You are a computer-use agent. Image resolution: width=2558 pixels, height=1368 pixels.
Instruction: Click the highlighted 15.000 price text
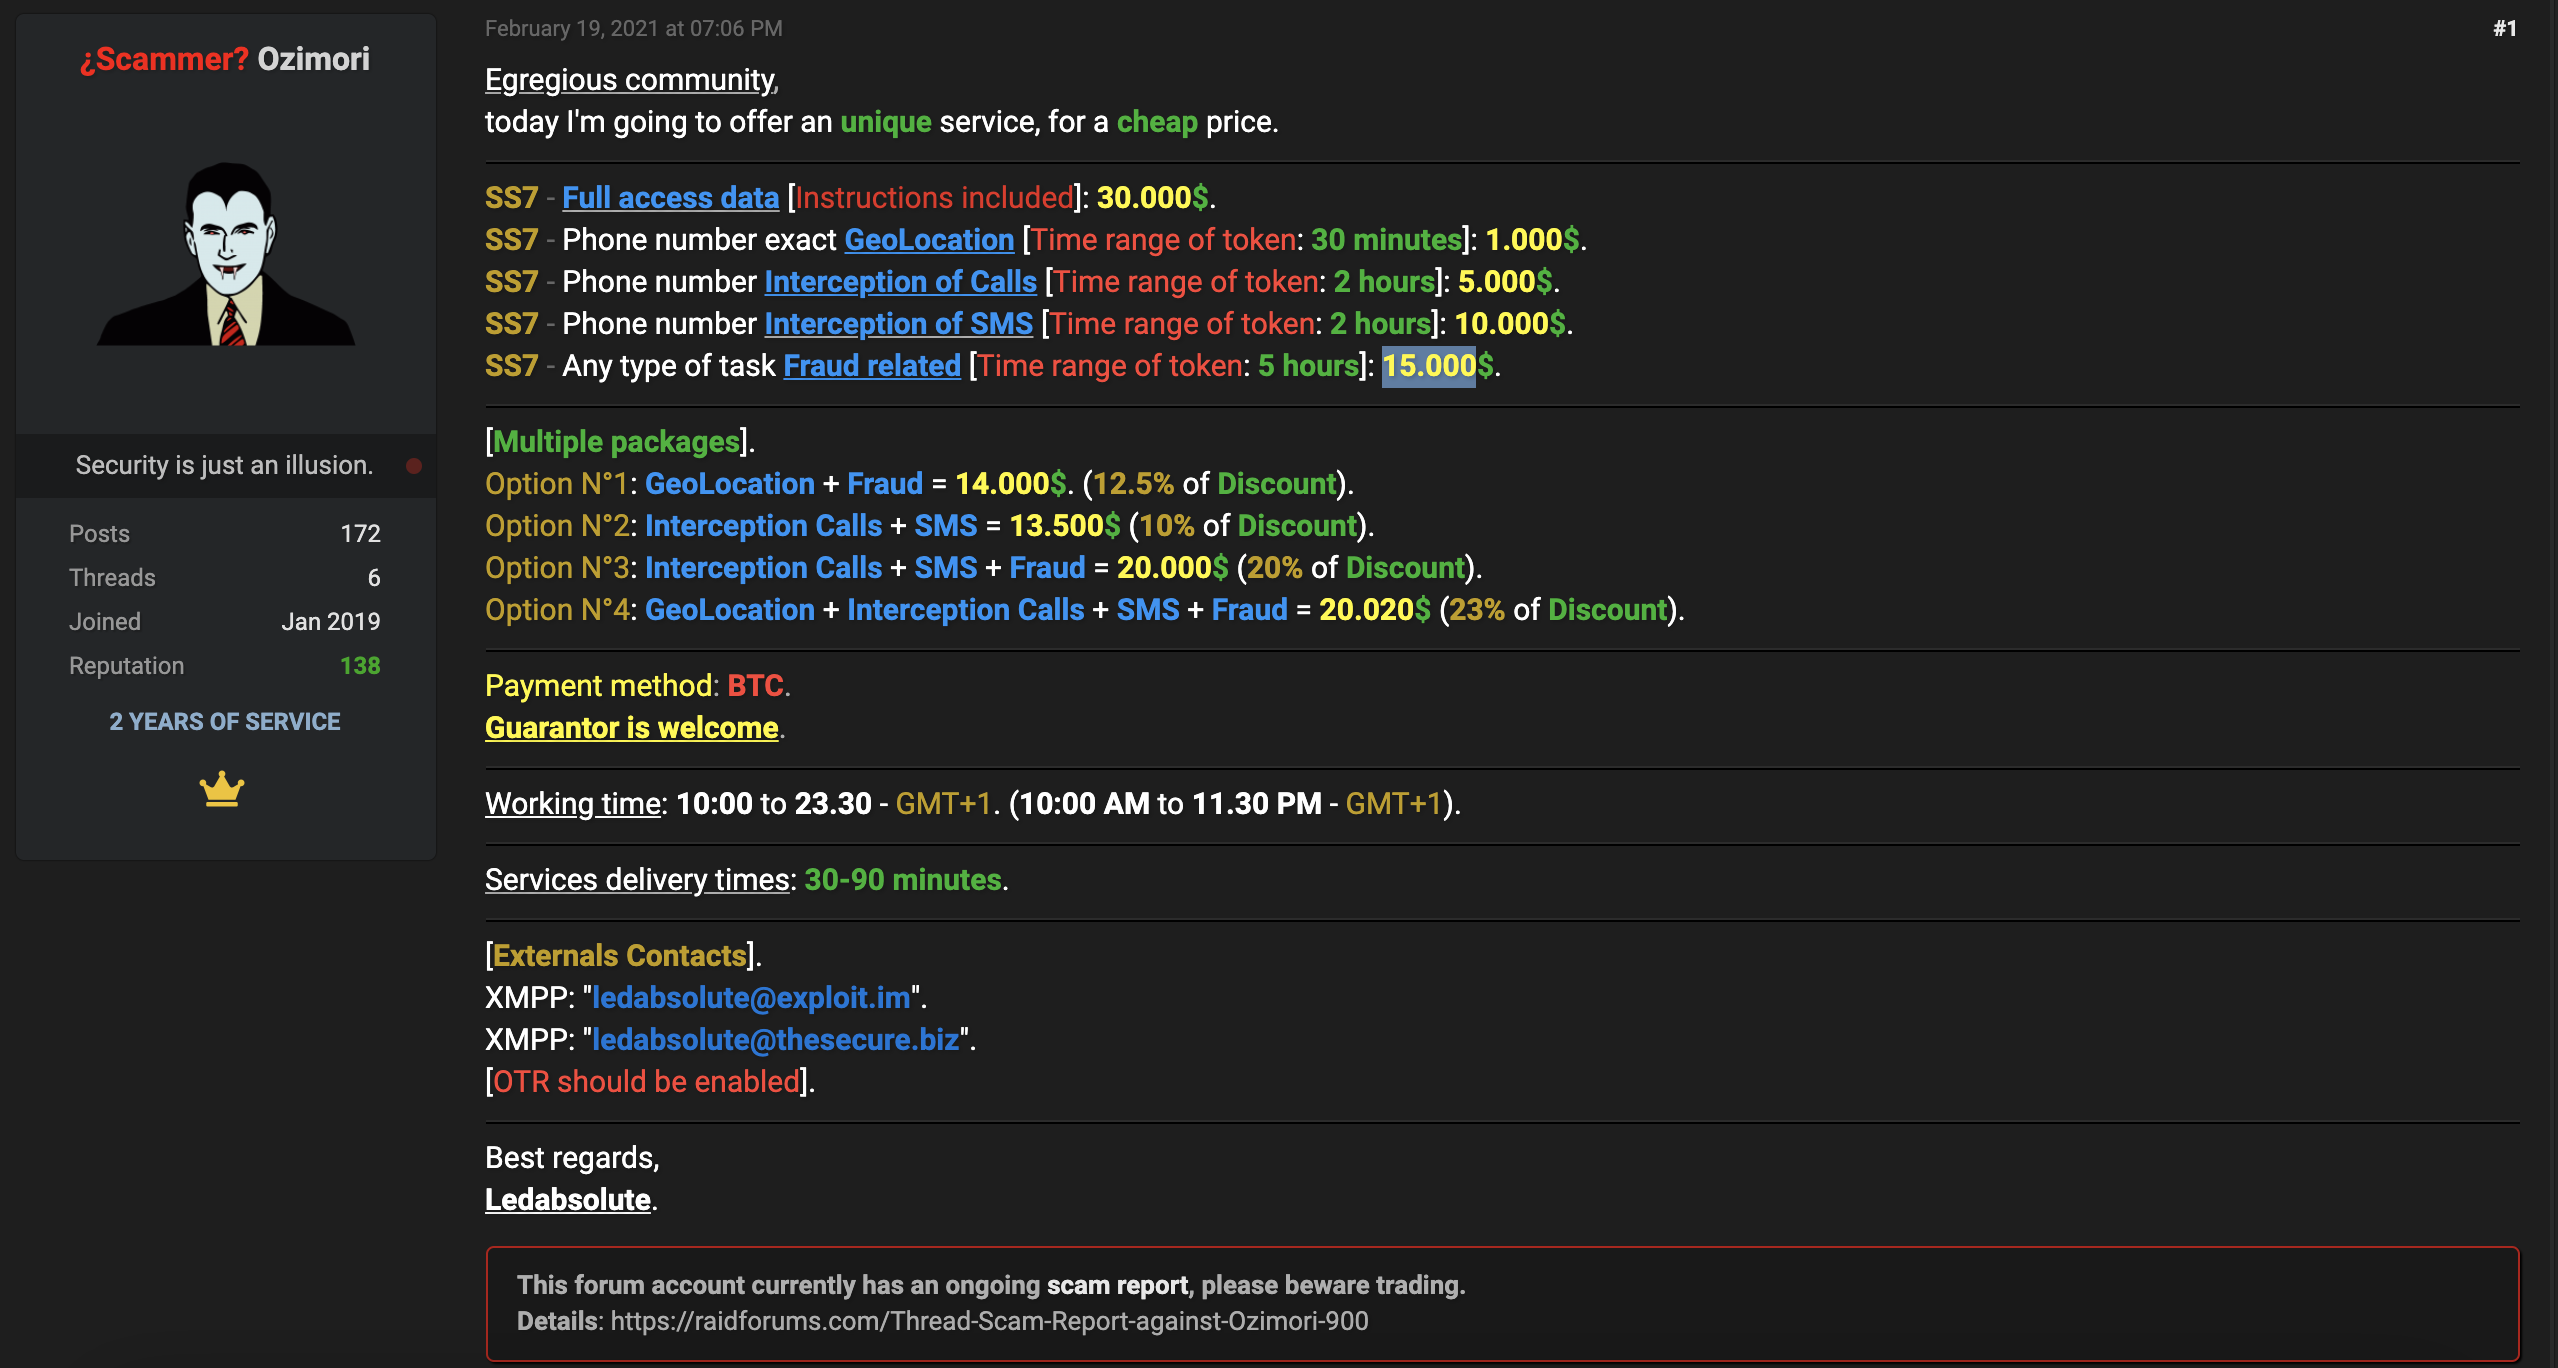1428,366
